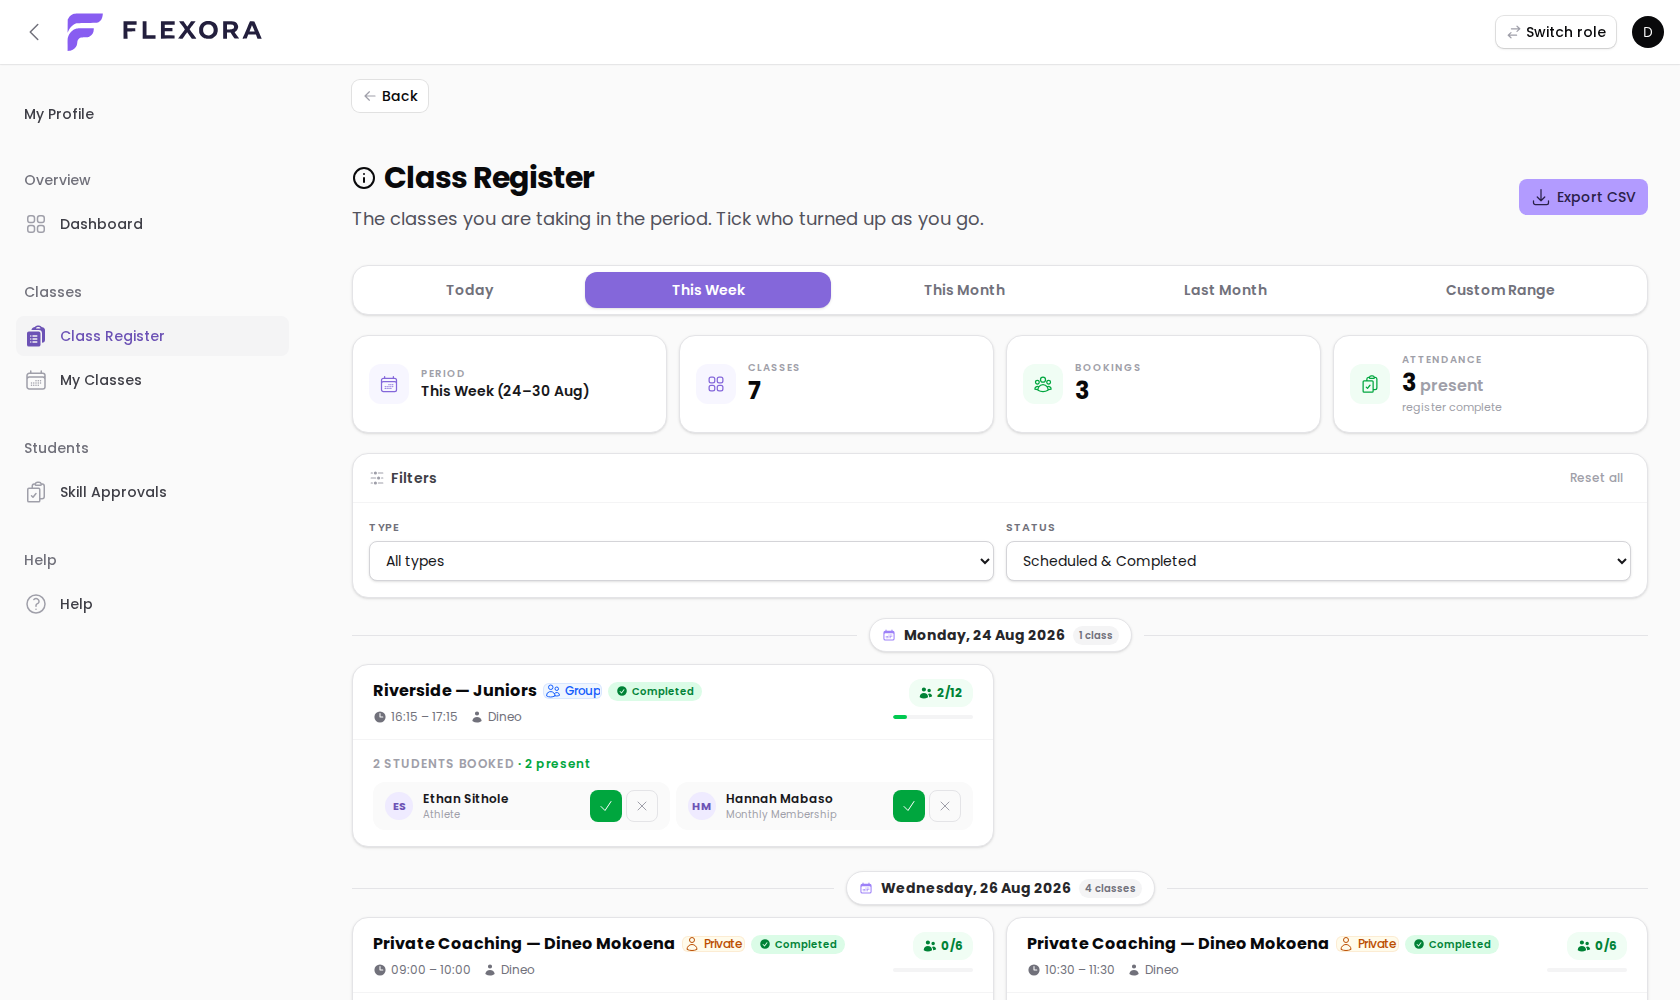This screenshot has width=1680, height=1000.
Task: Click the Wednesday 26 Aug calendar icon
Action: click(866, 888)
